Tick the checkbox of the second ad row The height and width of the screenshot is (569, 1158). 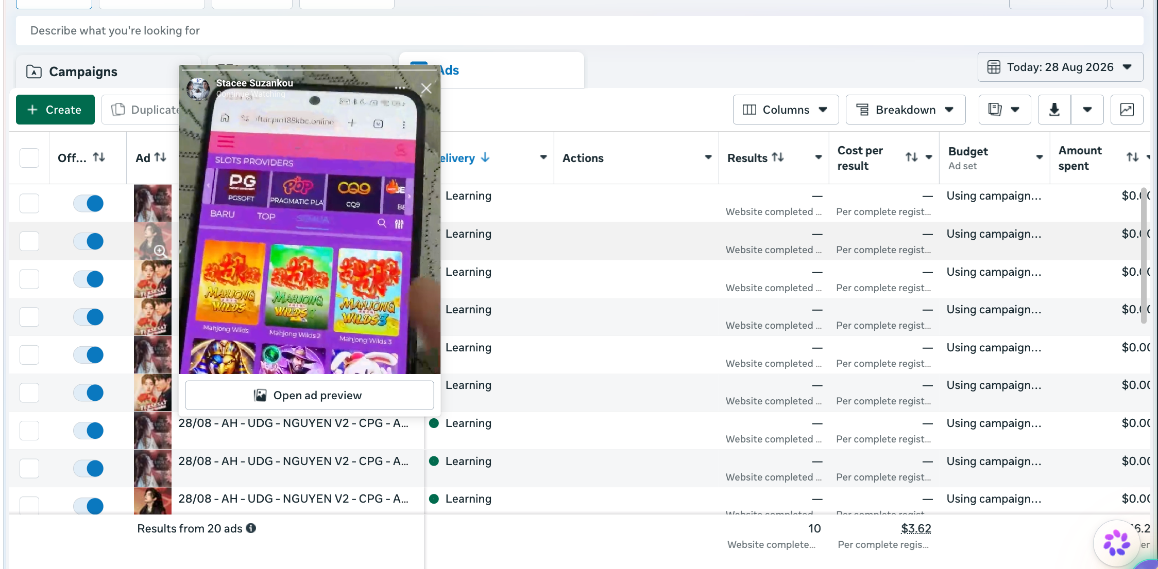pyautogui.click(x=29, y=241)
